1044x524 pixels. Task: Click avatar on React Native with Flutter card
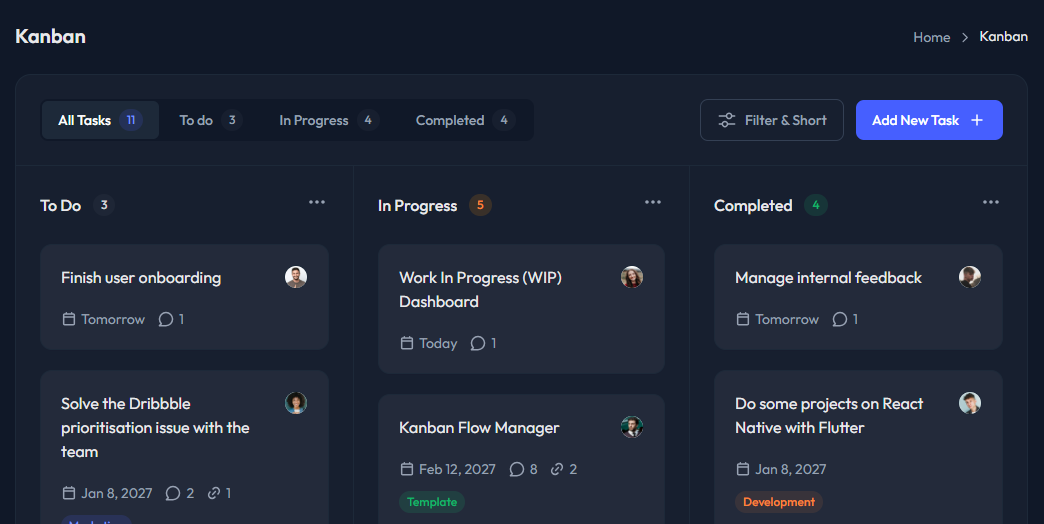(x=970, y=403)
